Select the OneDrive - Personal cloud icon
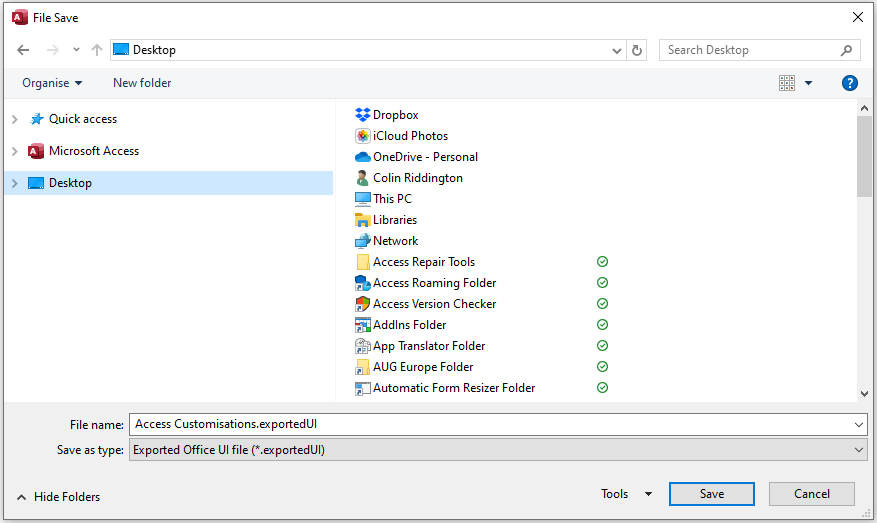Screen dimensions: 877x523 tap(362, 157)
